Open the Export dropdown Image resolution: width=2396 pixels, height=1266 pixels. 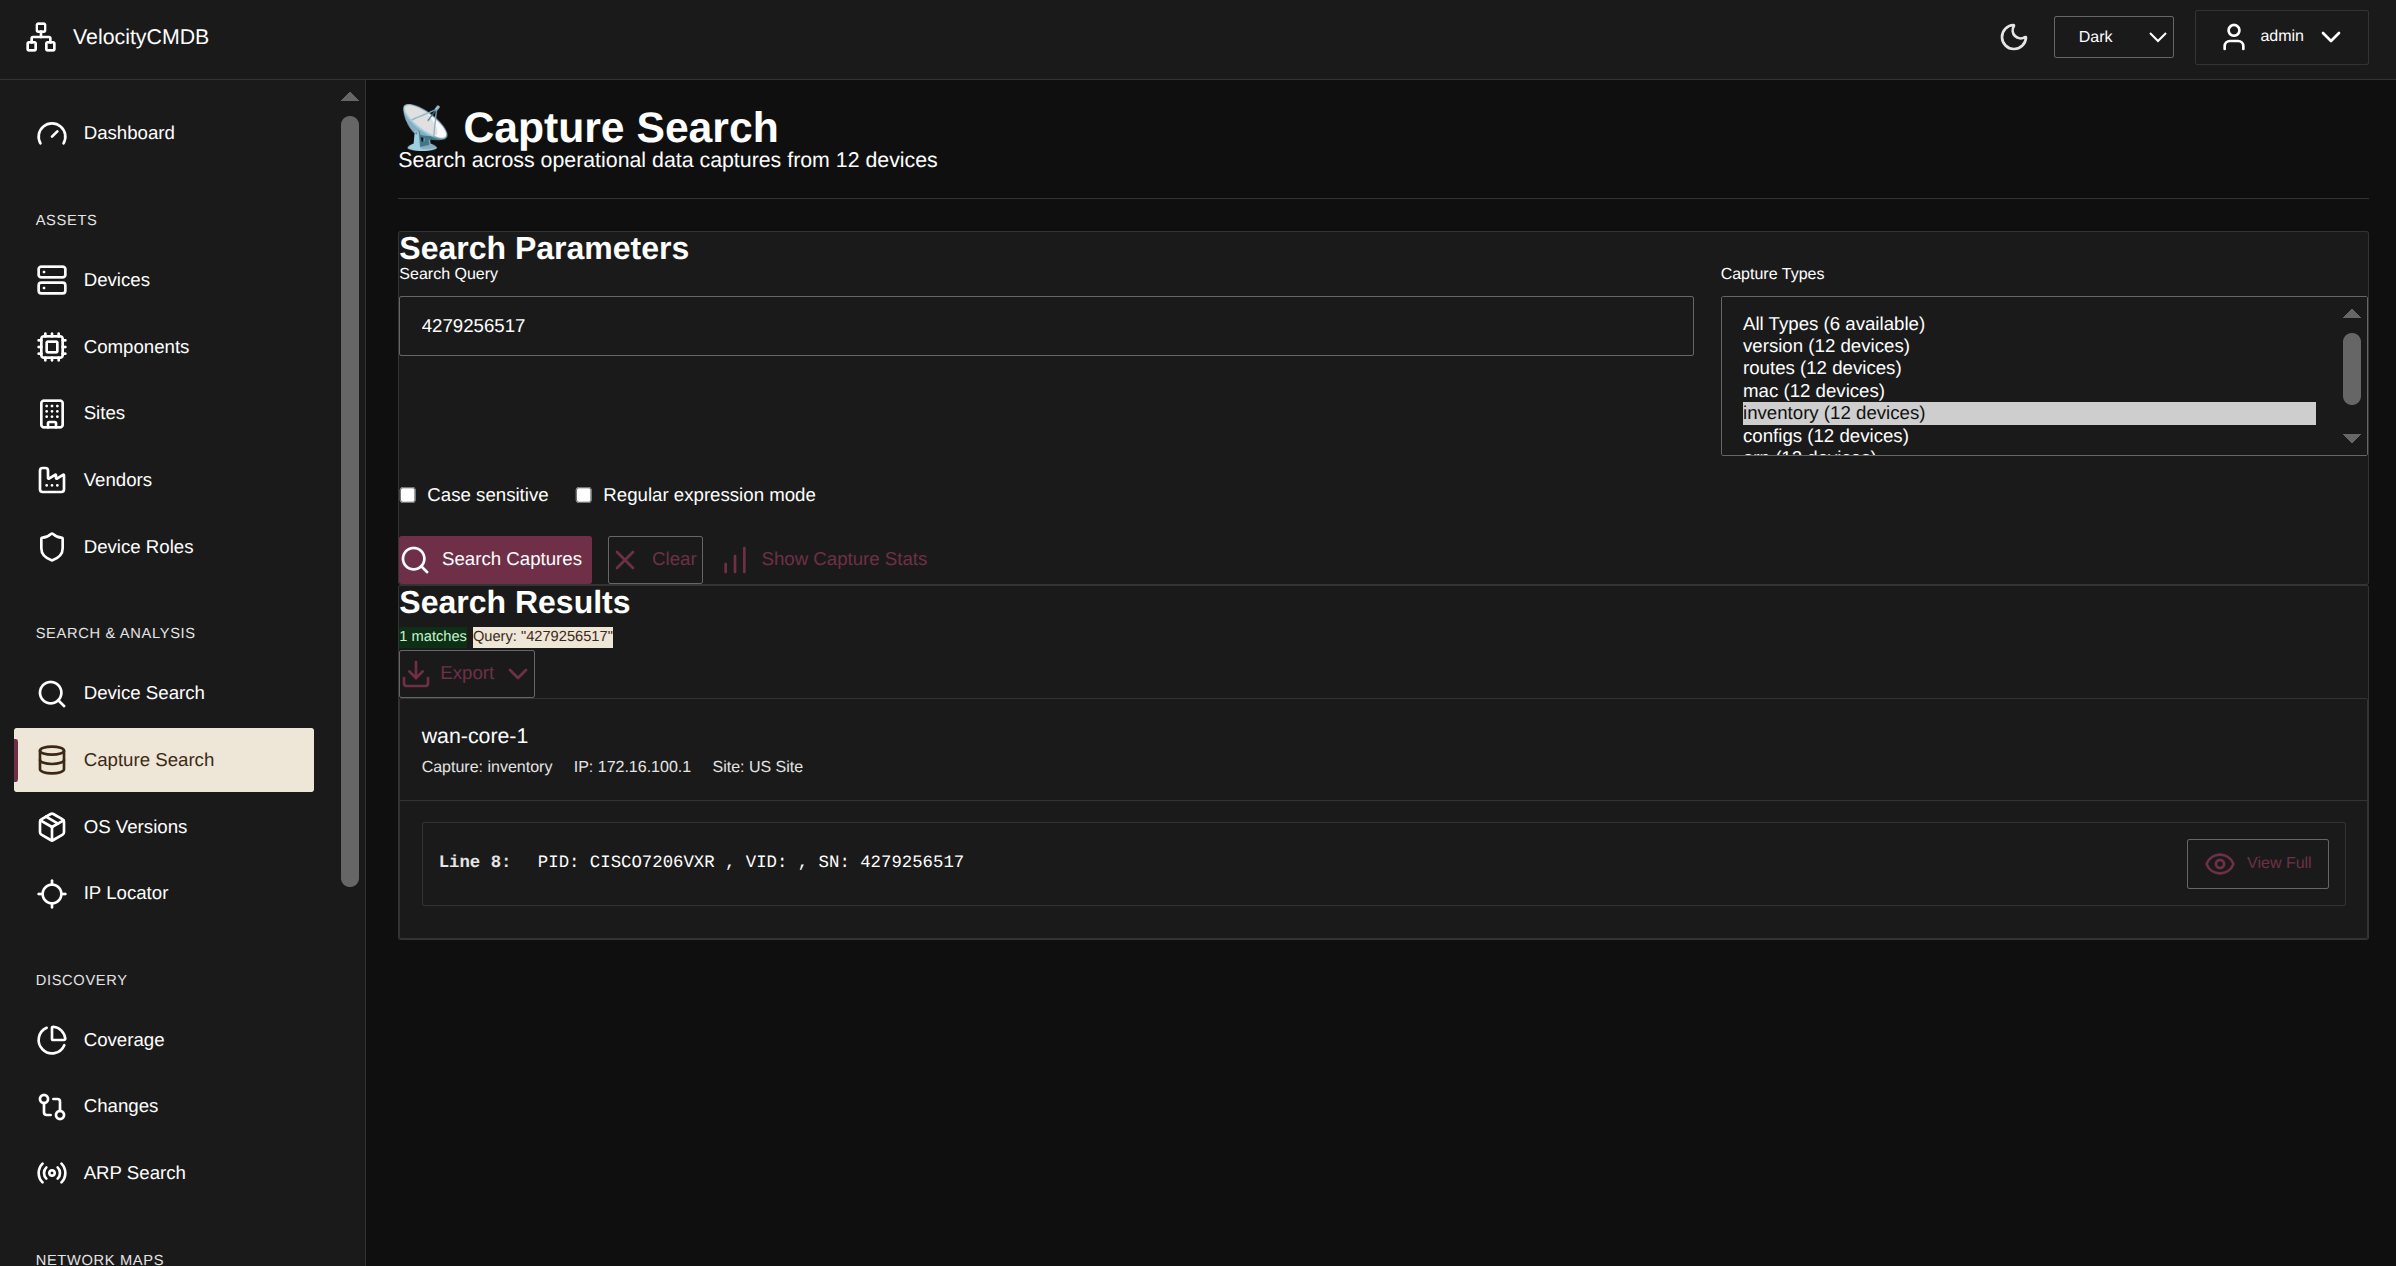coord(467,674)
